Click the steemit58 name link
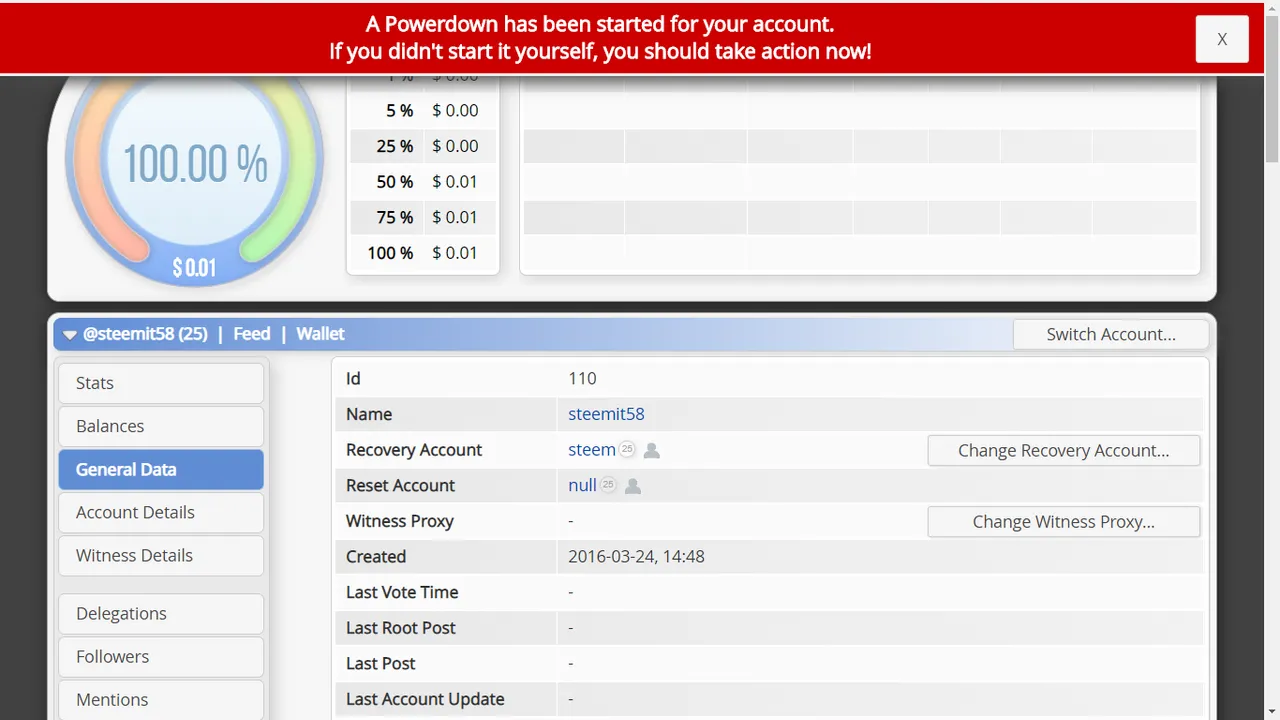This screenshot has height=720, width=1280. coord(606,414)
